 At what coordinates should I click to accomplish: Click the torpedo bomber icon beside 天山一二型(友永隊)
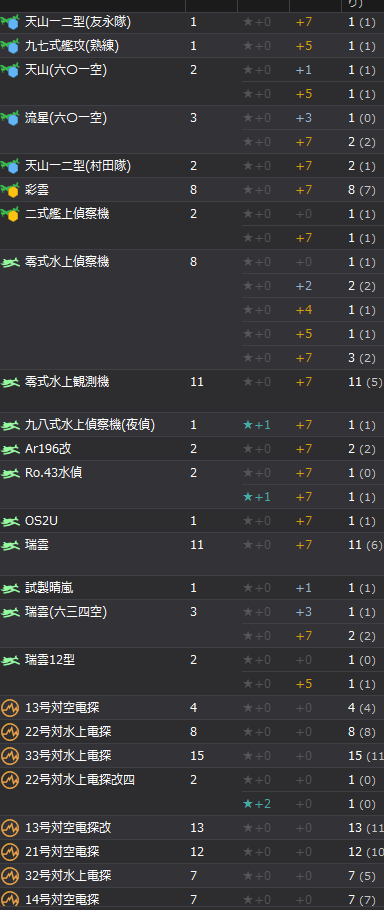coord(10,23)
